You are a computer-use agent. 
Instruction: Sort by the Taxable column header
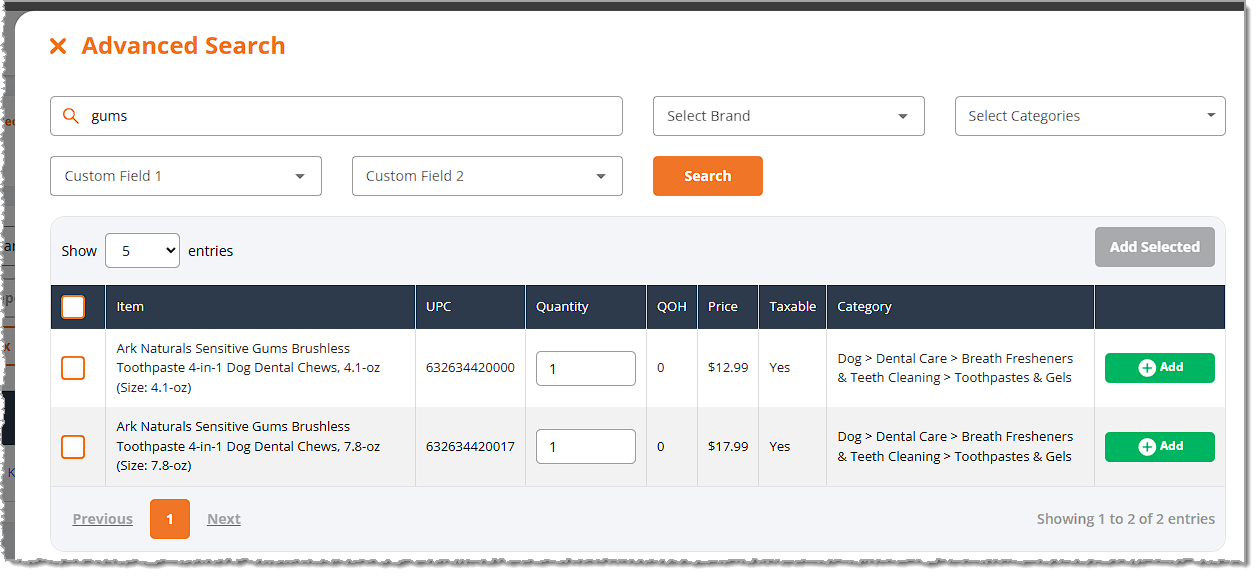pos(793,307)
